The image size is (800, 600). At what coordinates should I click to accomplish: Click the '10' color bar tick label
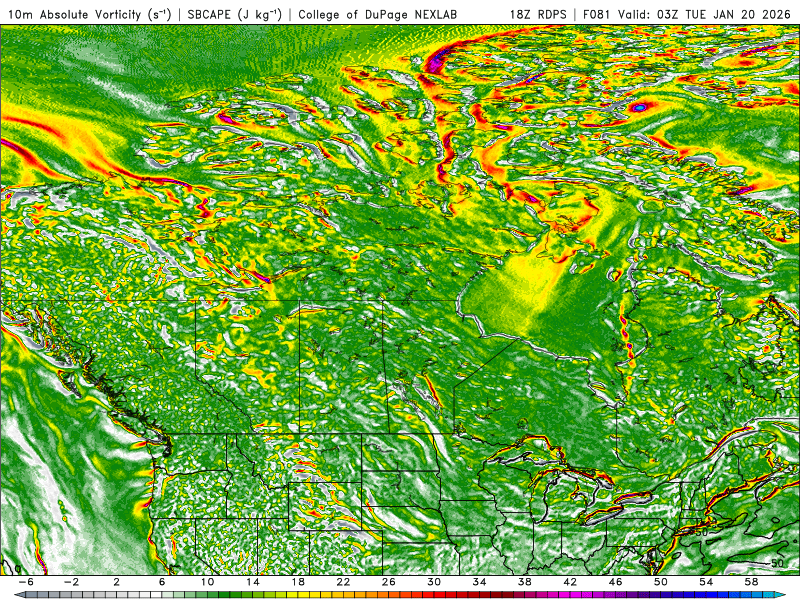tap(207, 582)
